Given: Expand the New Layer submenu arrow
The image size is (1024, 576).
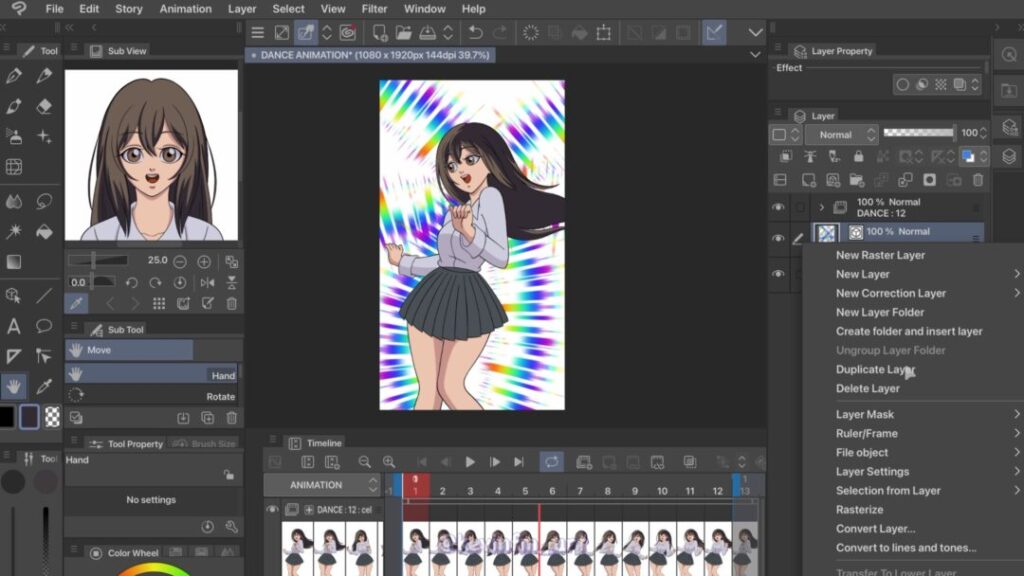Looking at the screenshot, I should click(1017, 274).
